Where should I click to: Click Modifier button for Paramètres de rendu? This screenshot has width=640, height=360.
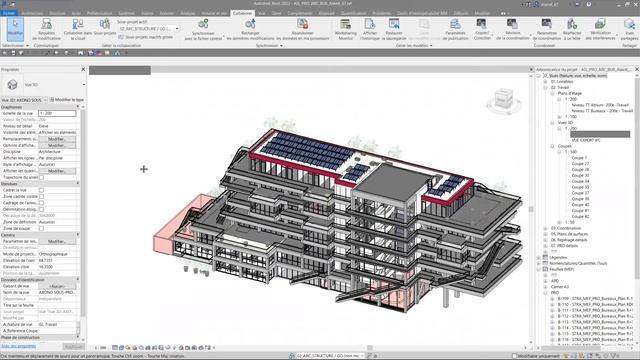[x=57, y=241]
